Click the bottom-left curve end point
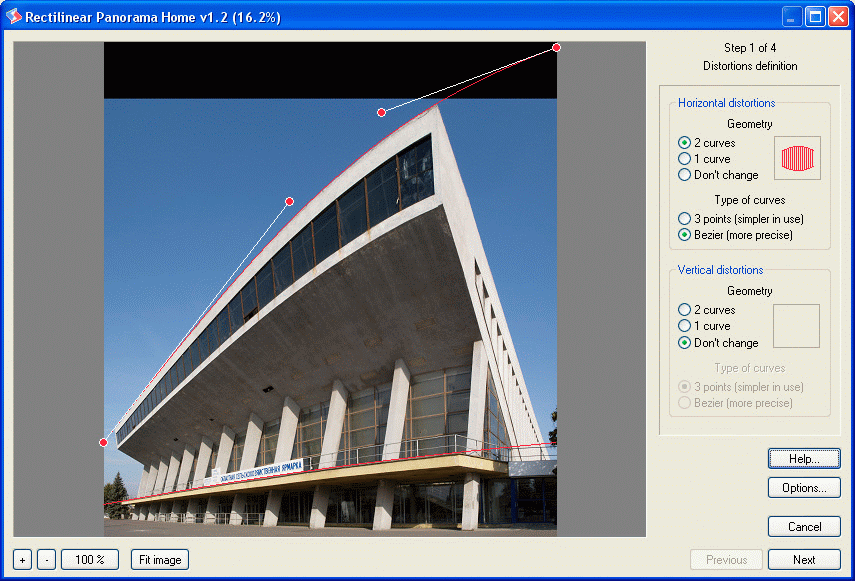Screen dimensions: 855x581 click(103, 442)
